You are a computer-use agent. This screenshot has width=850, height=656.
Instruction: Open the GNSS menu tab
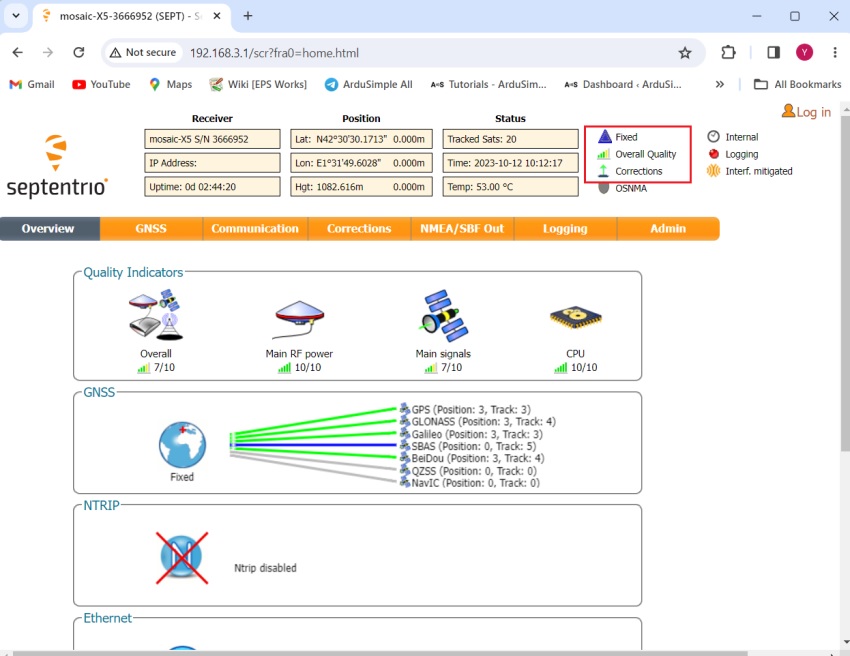pos(151,229)
